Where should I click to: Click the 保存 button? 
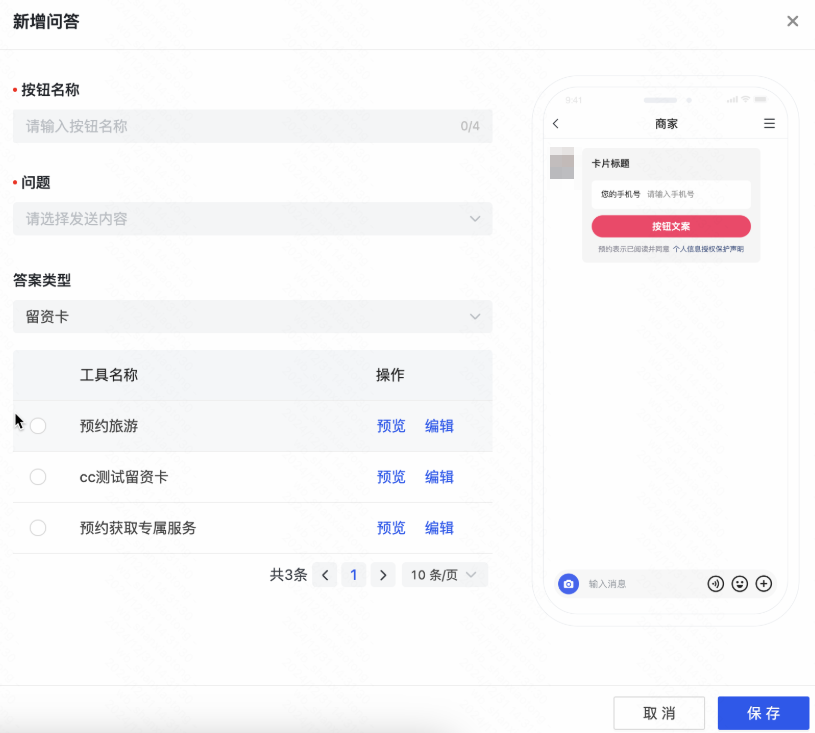pyautogui.click(x=763, y=713)
